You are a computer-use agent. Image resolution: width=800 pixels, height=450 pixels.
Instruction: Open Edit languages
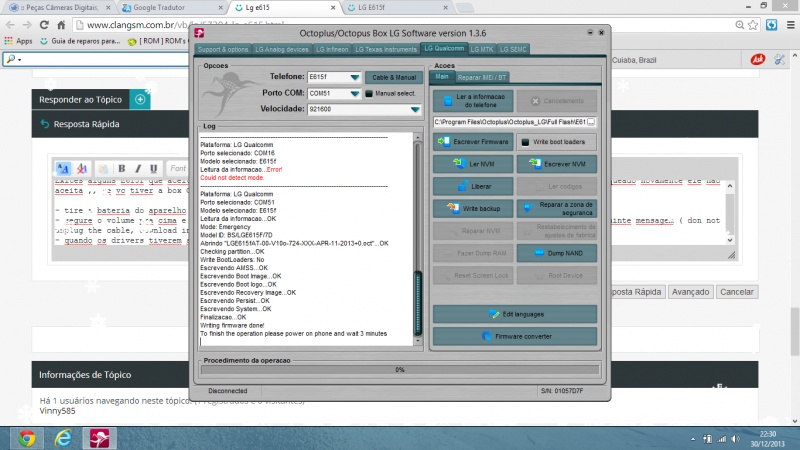coord(515,314)
